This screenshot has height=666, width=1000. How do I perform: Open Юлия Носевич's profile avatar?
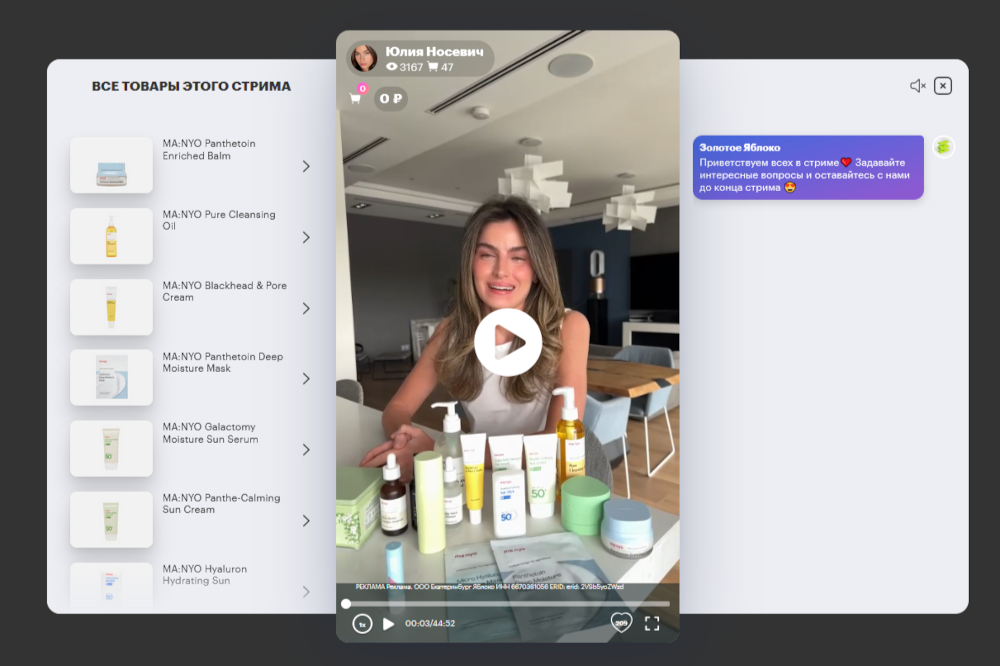click(364, 59)
